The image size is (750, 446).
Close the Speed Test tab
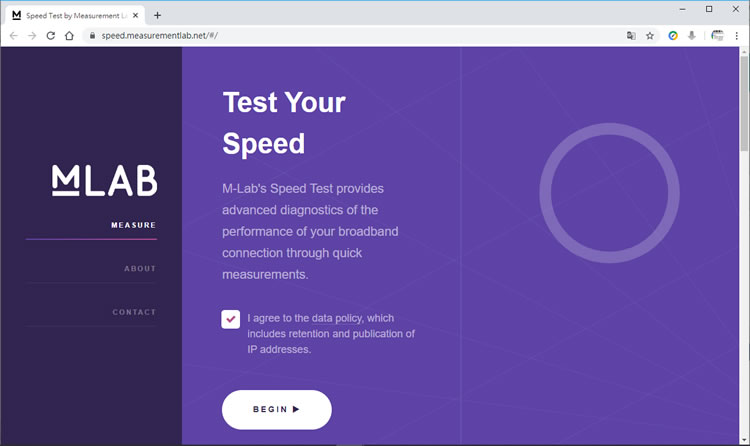(135, 15)
